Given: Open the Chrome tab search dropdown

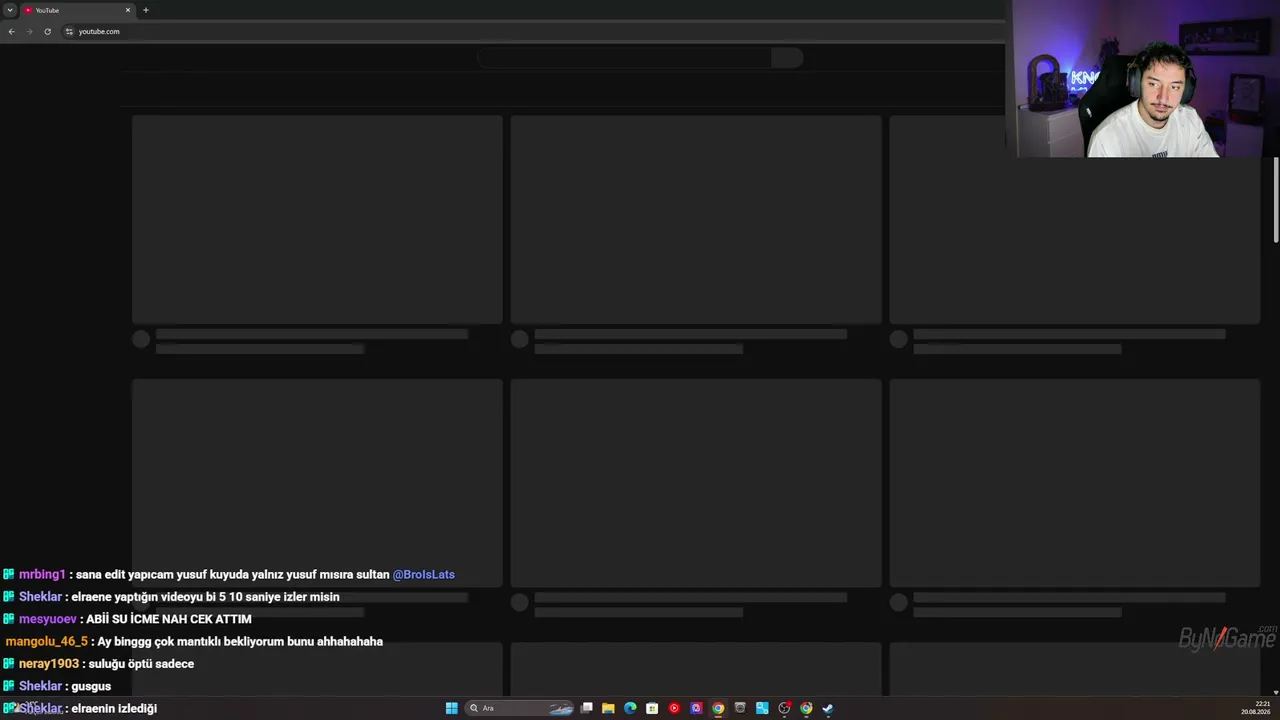Looking at the screenshot, I should [10, 10].
